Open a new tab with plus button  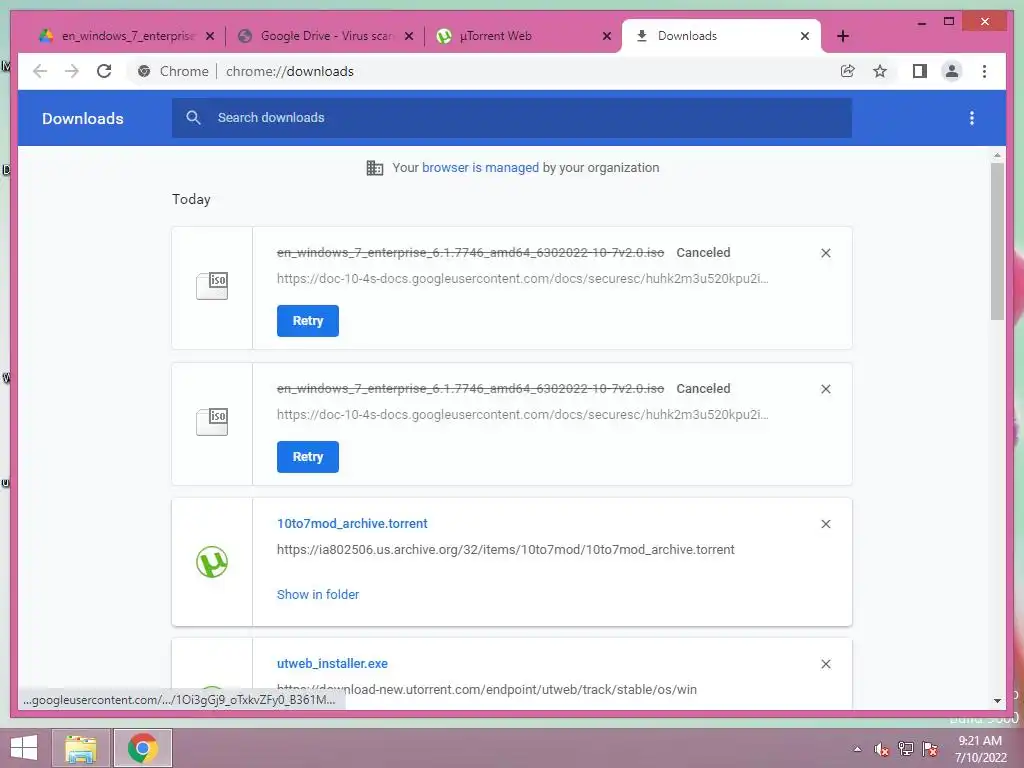(843, 36)
